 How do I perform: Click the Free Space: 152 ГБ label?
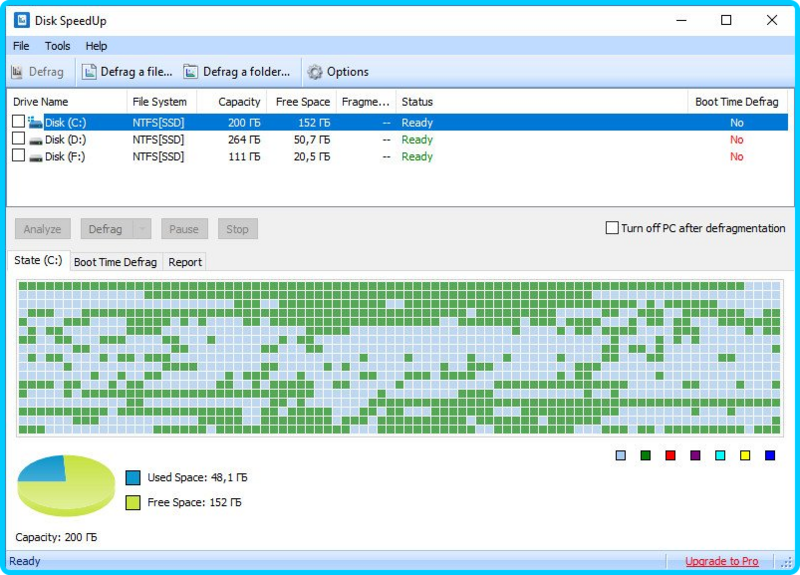(194, 503)
